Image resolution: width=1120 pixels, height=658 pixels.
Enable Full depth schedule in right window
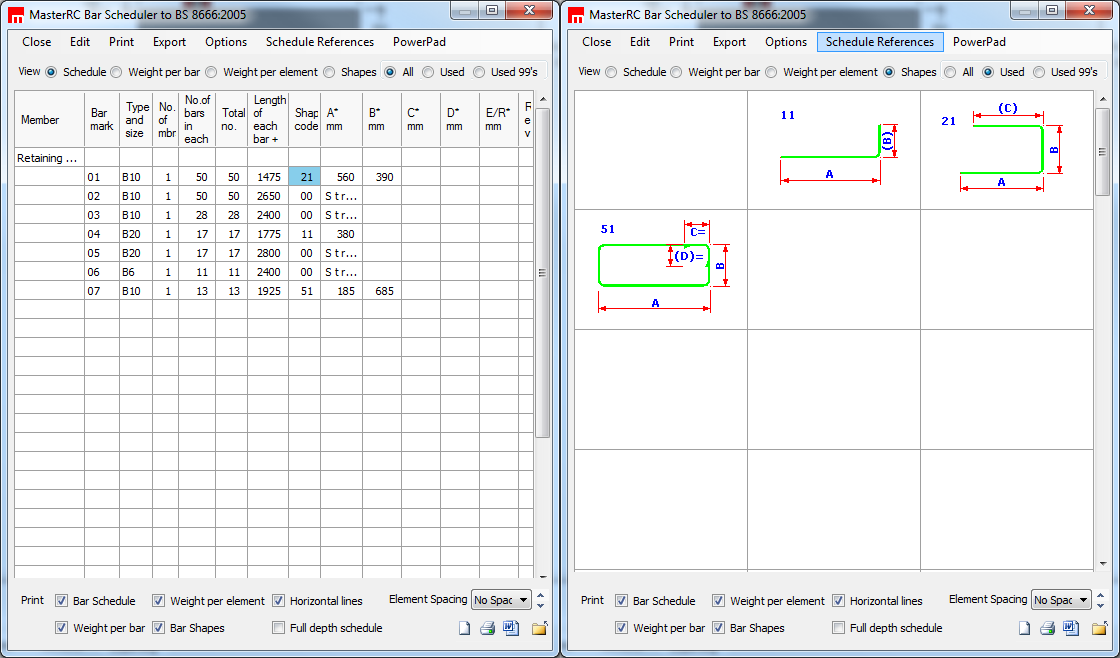coord(839,628)
